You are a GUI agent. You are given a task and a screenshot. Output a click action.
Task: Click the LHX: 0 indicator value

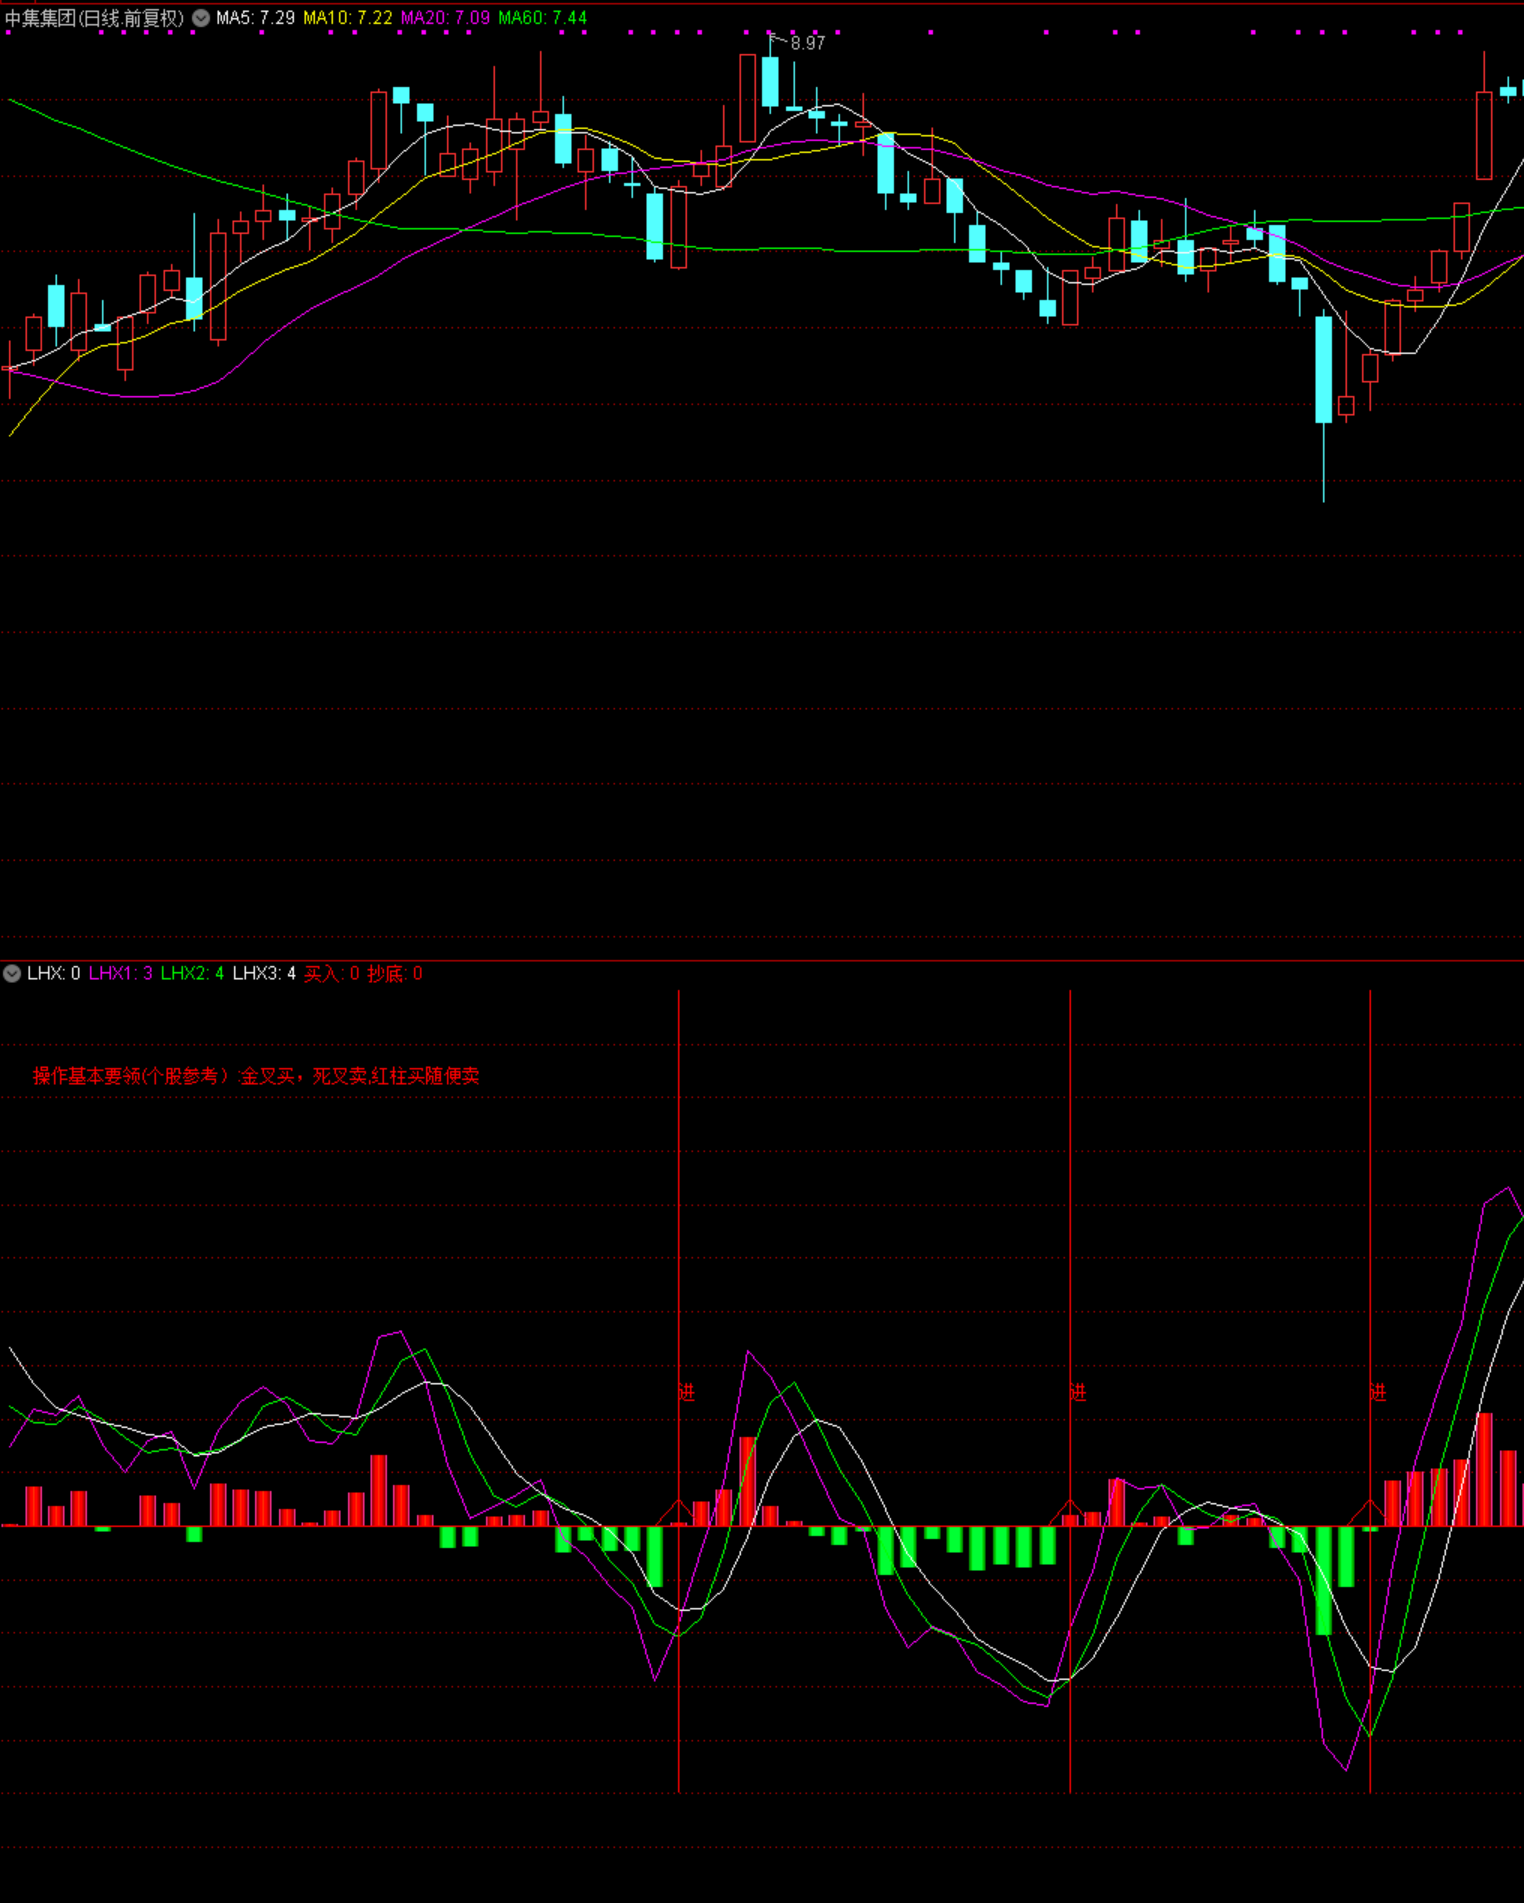54,973
